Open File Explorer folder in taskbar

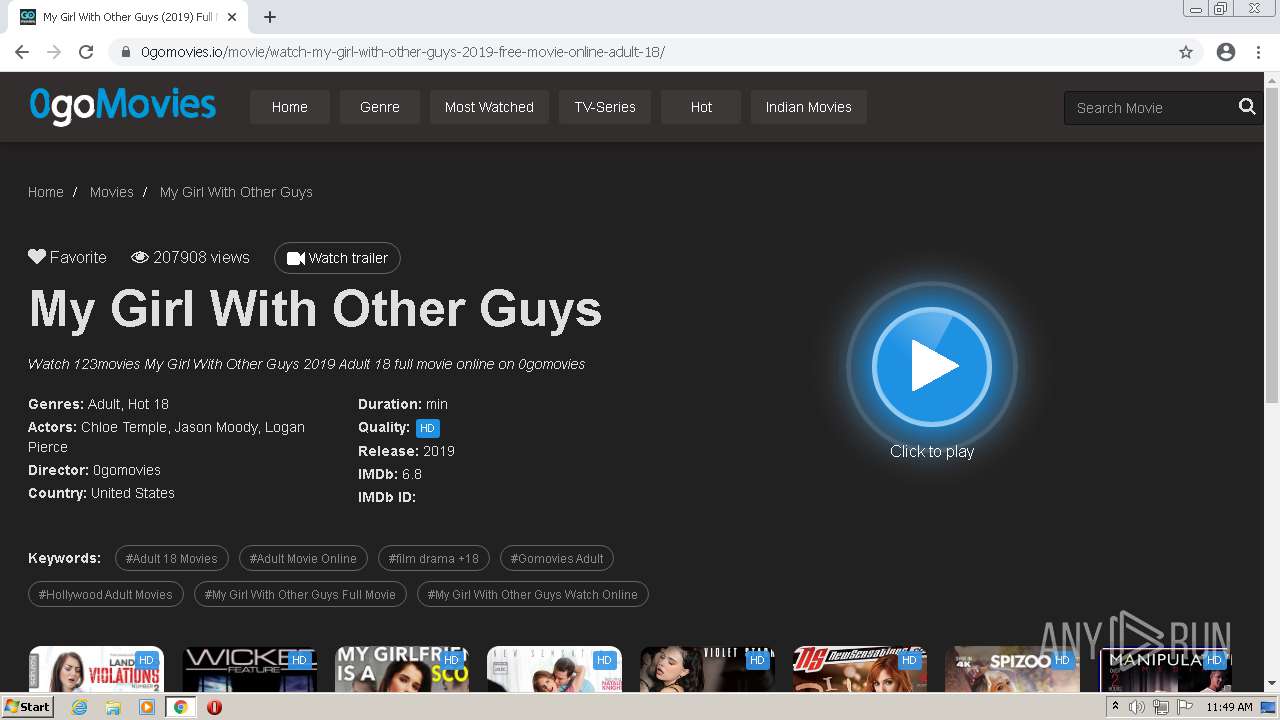tap(113, 707)
